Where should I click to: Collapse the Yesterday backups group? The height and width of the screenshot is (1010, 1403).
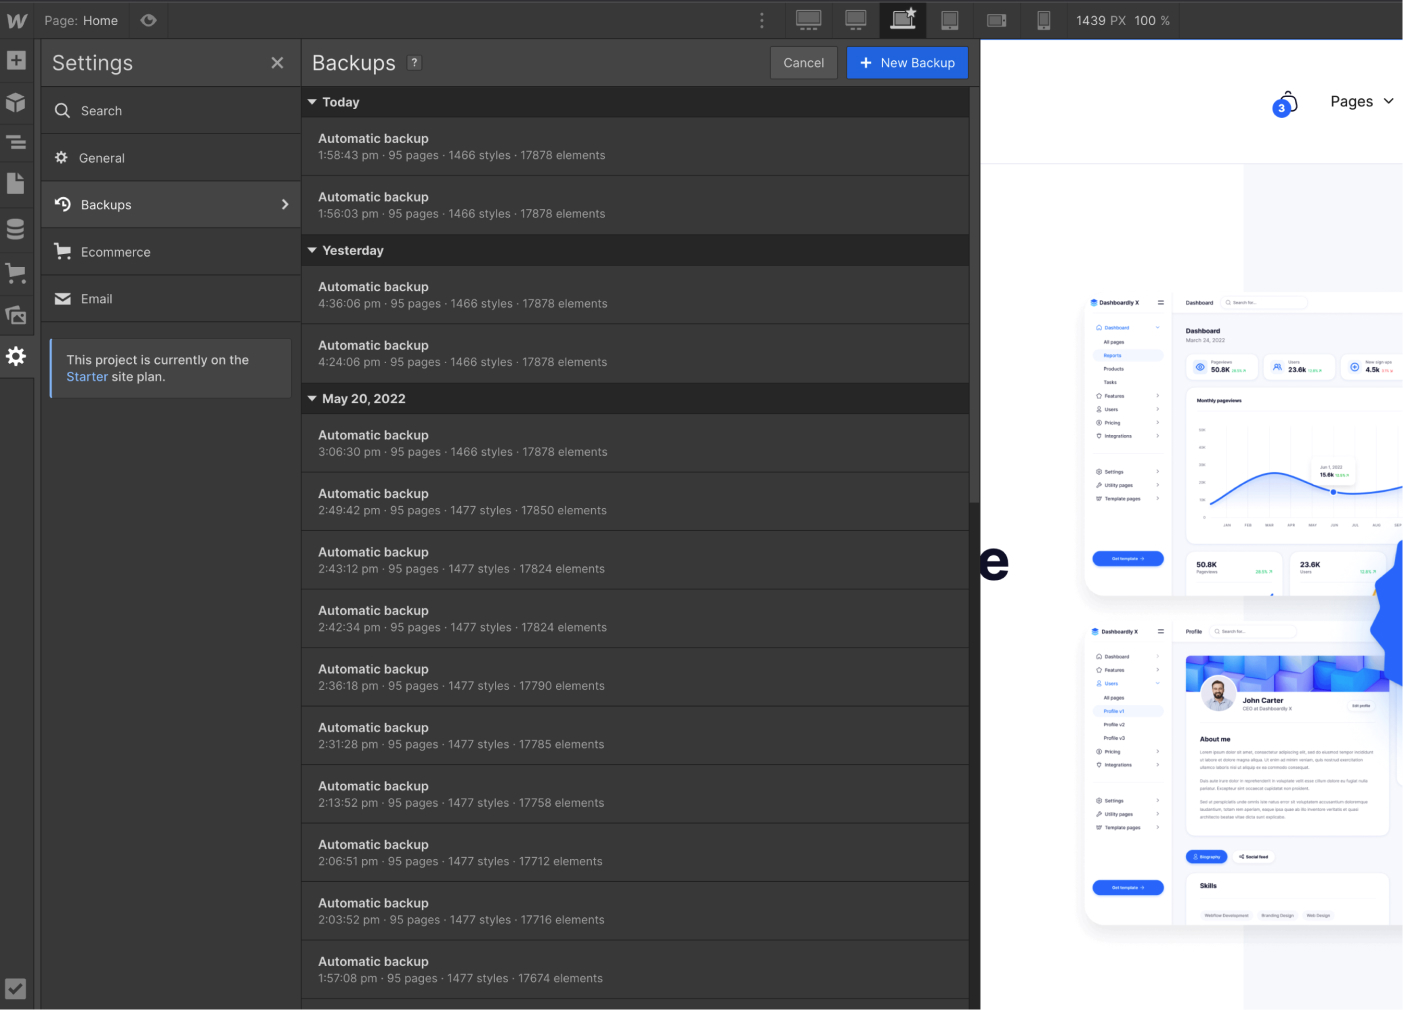point(312,250)
